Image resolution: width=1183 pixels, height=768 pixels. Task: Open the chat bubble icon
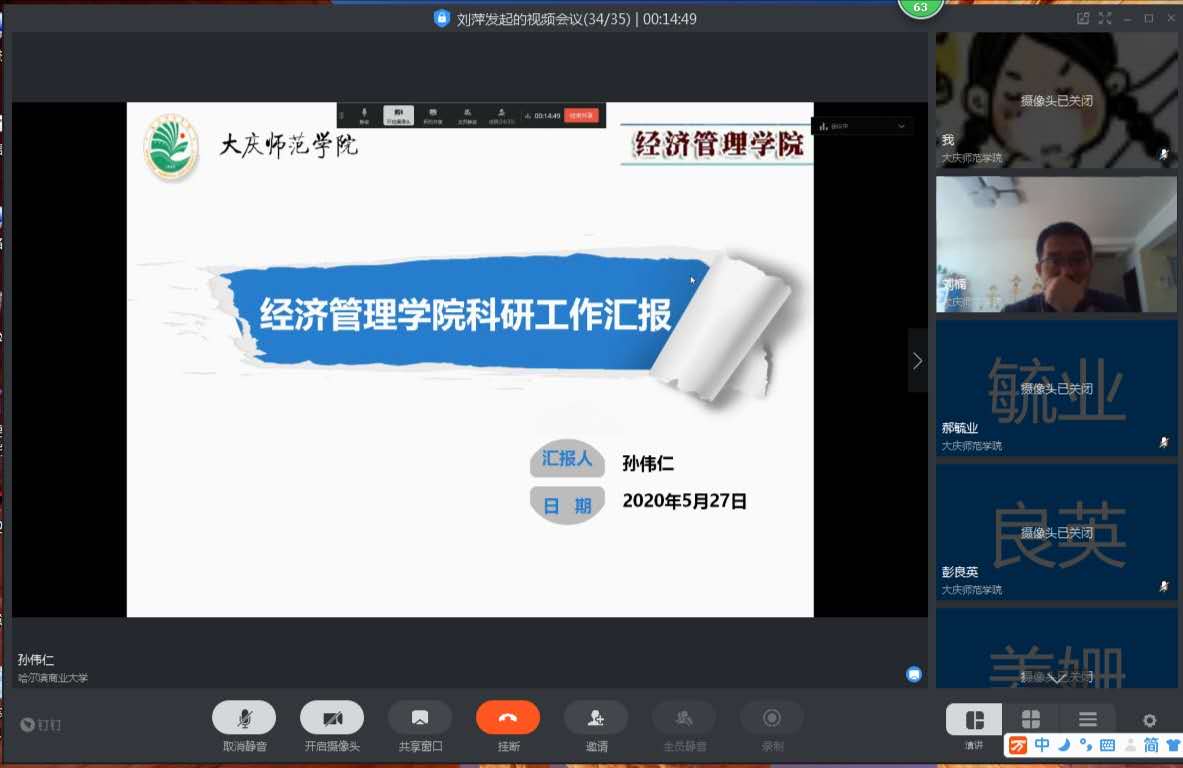coord(914,674)
